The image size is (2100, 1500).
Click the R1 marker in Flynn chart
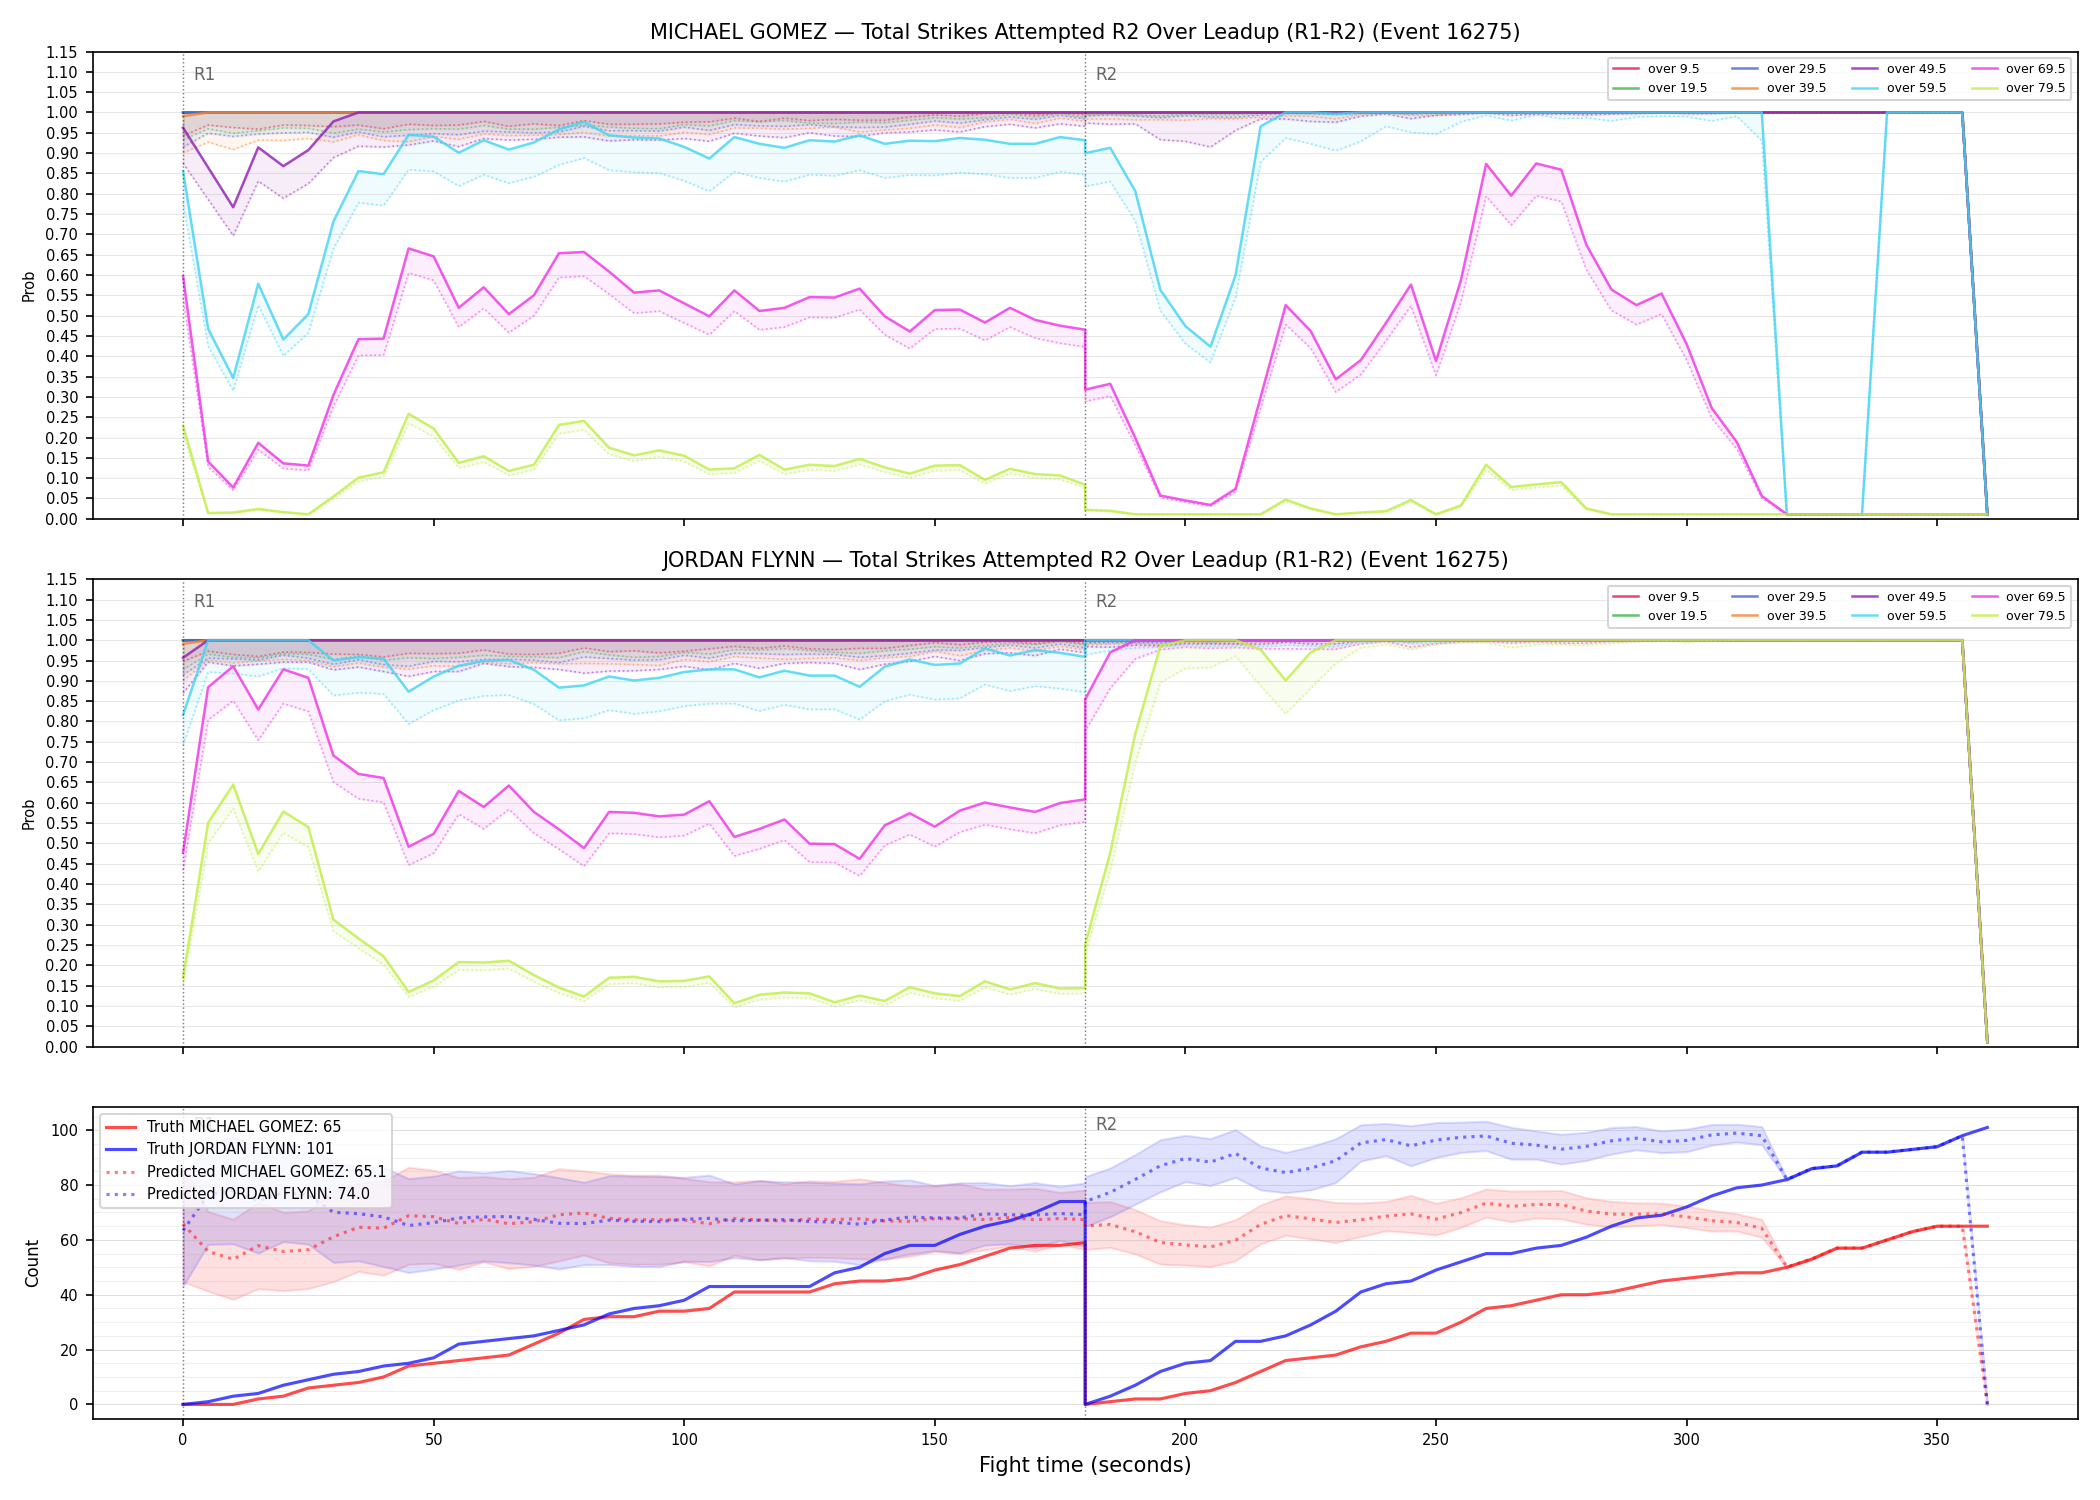pyautogui.click(x=204, y=601)
